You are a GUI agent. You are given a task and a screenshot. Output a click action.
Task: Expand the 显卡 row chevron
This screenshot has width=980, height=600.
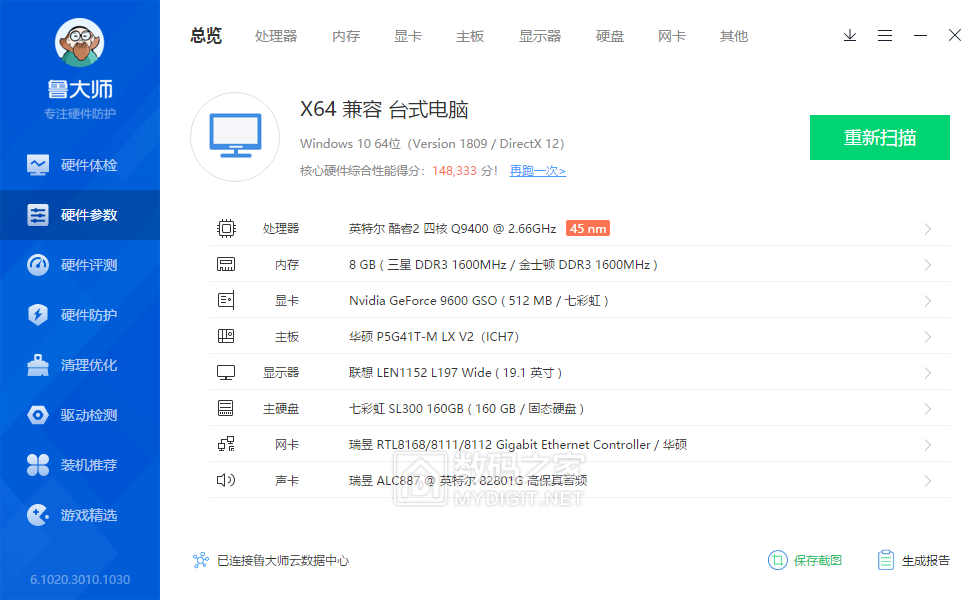[x=928, y=301]
